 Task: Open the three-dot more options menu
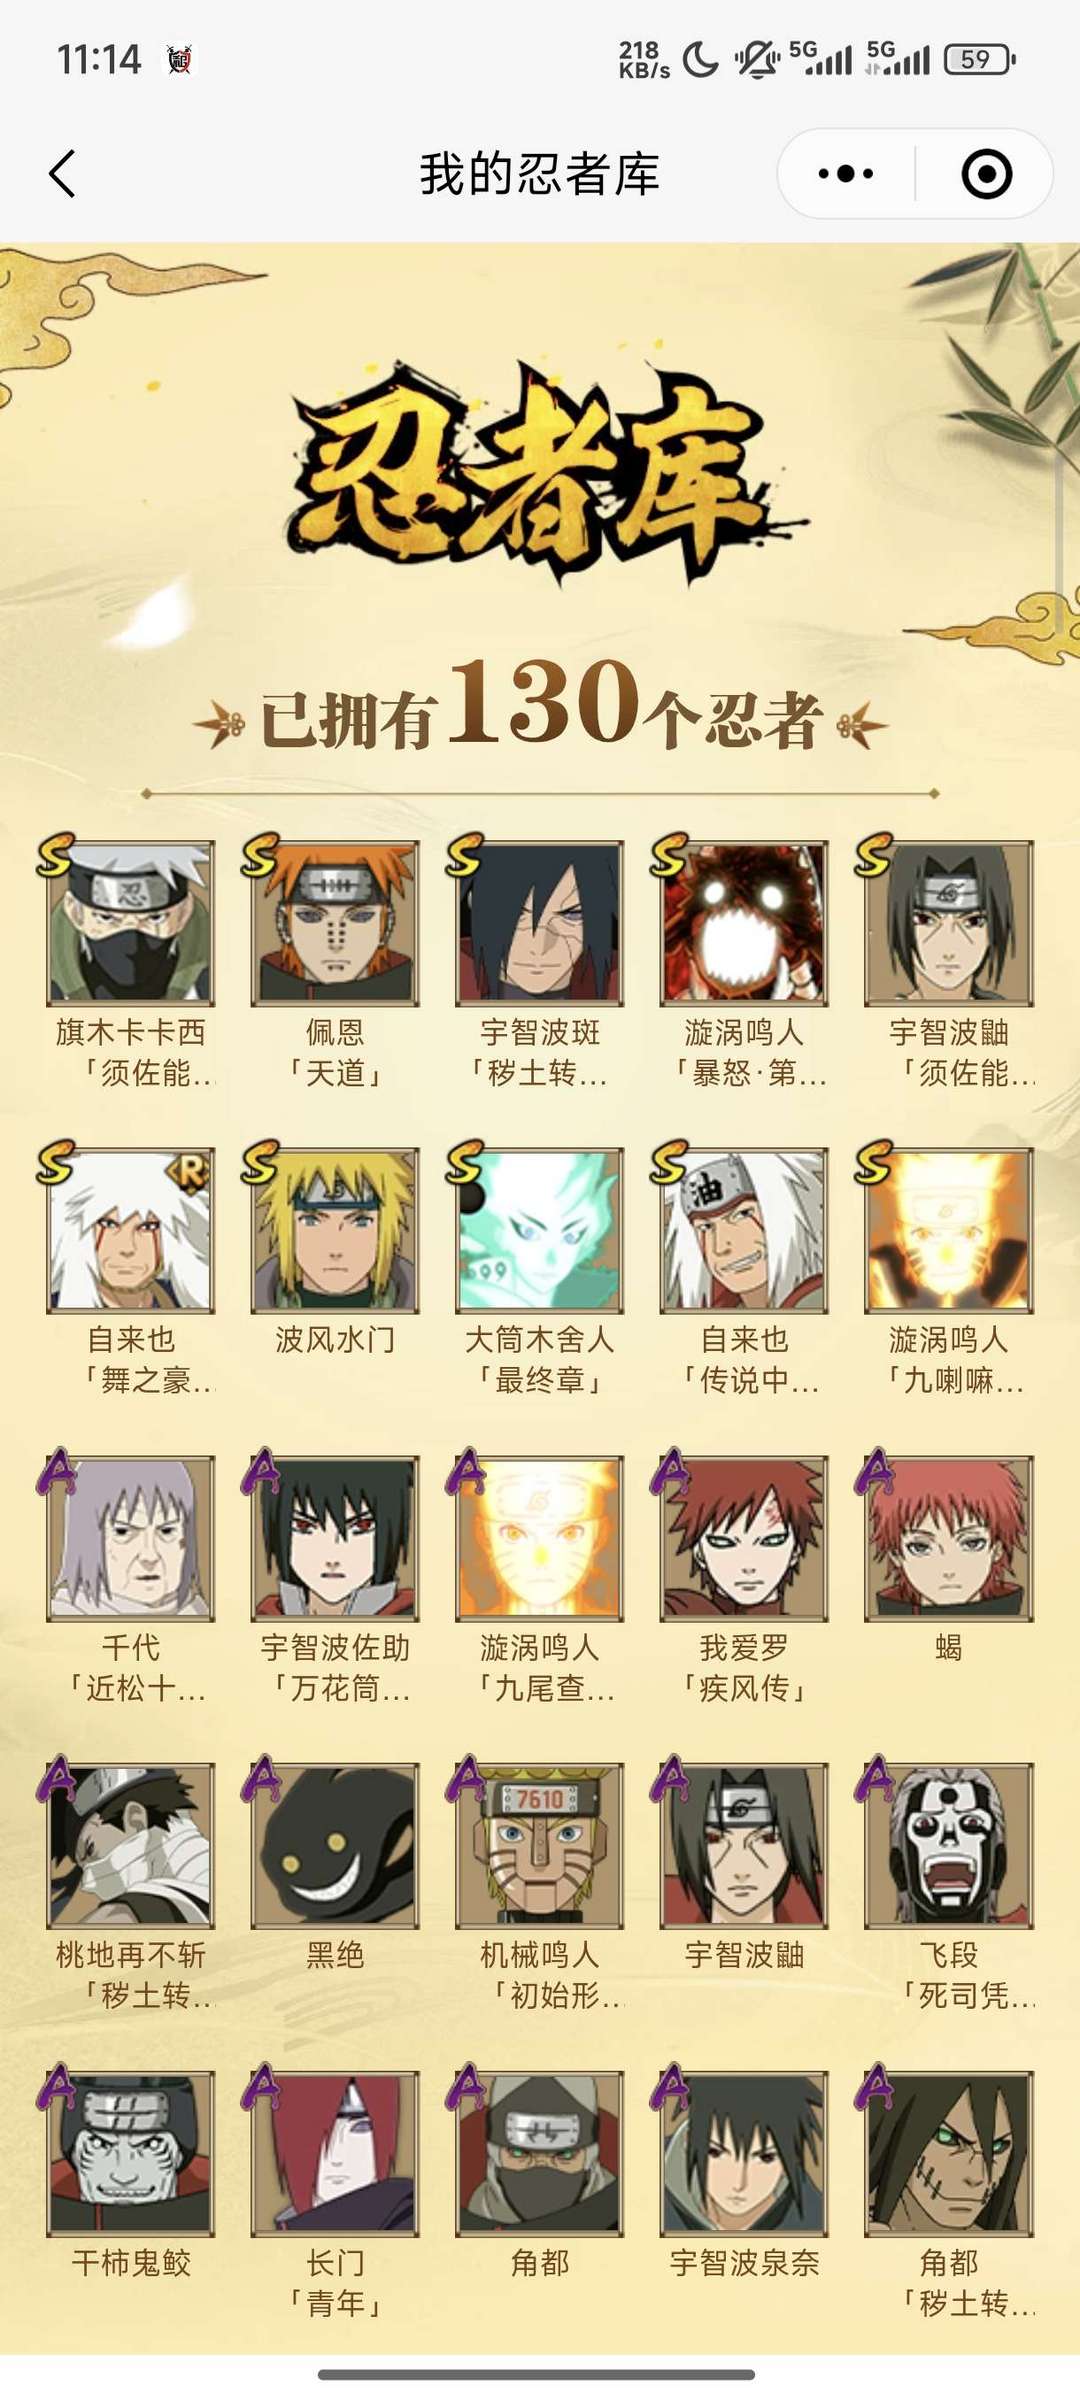pyautogui.click(x=846, y=174)
